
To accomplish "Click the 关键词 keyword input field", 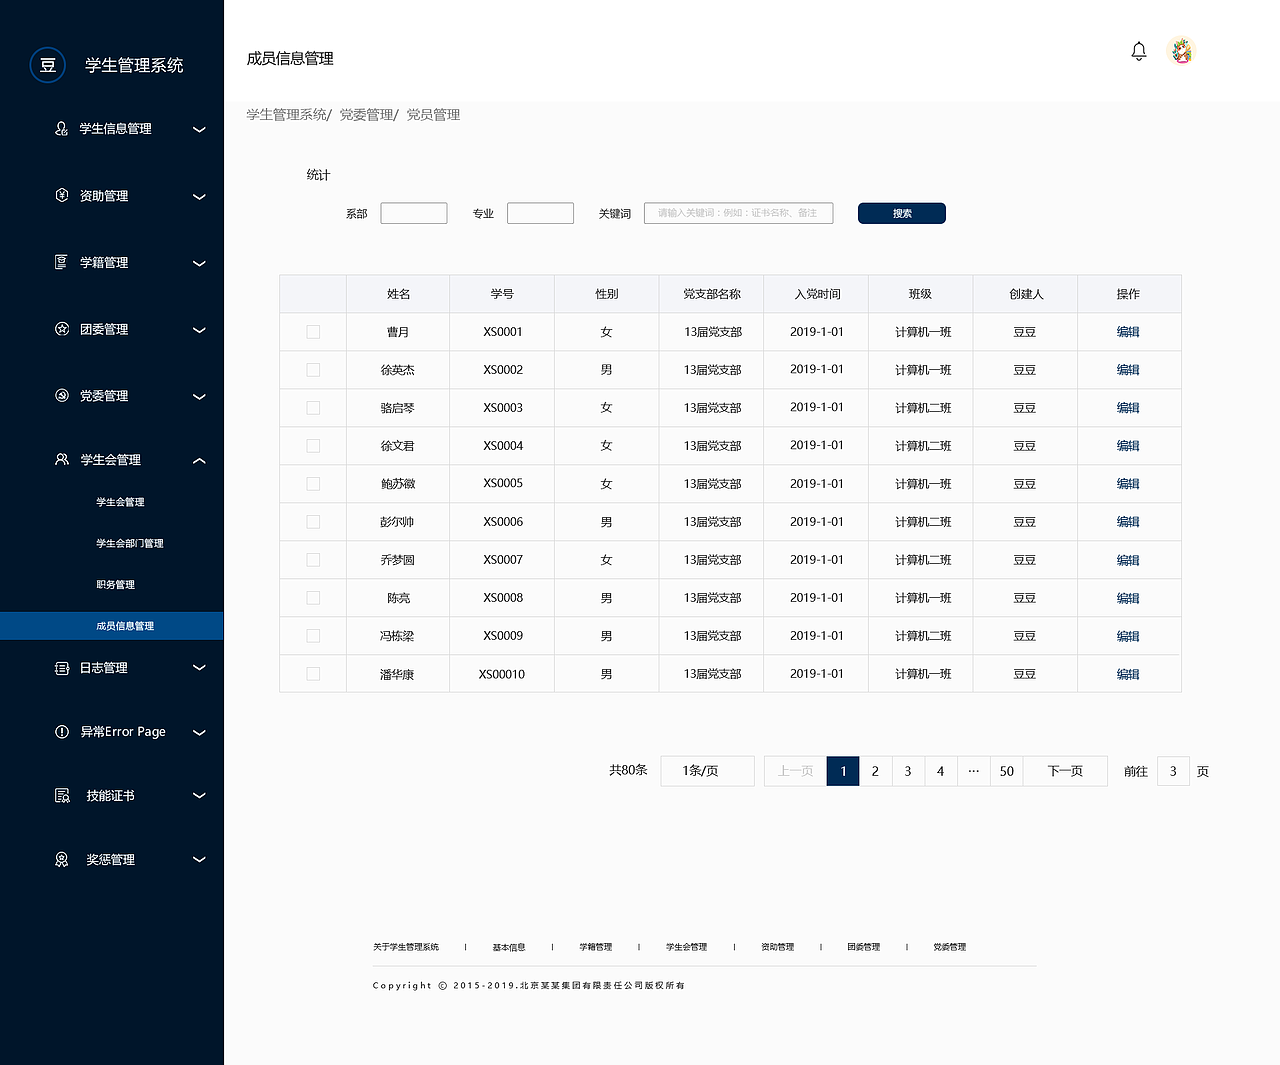I will click(x=739, y=213).
